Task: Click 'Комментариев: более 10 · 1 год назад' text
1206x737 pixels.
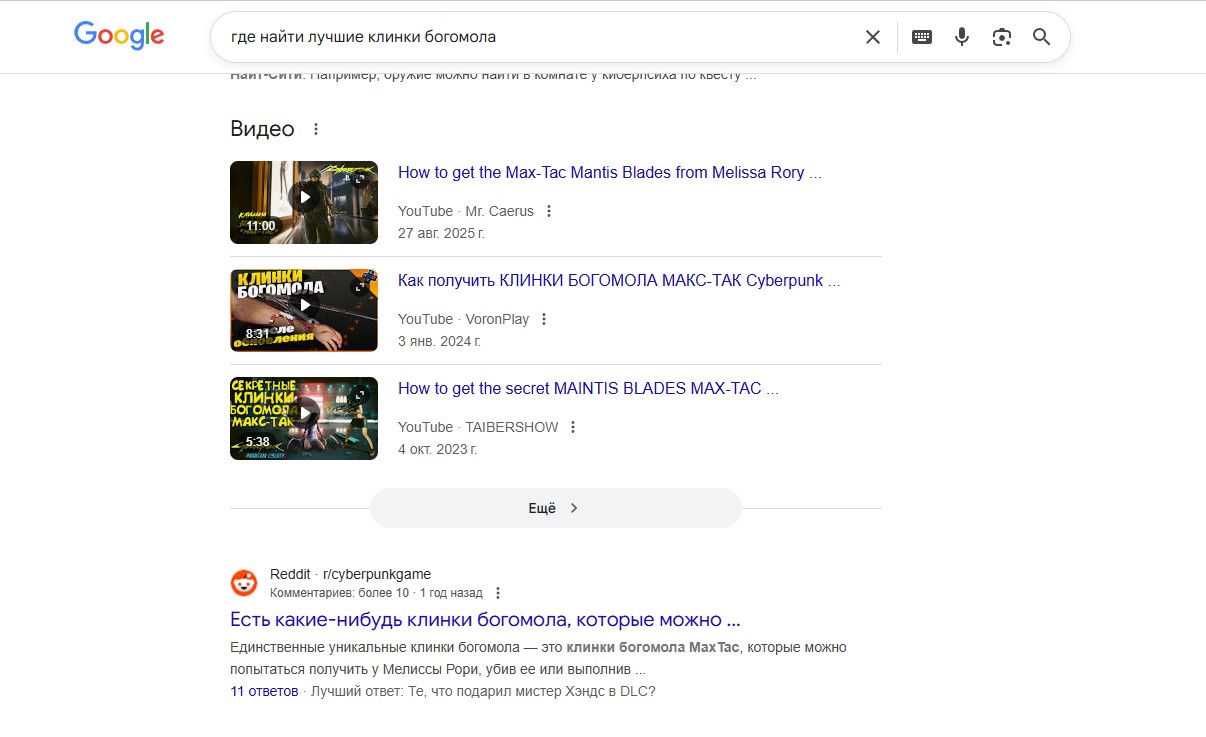Action: click(376, 593)
